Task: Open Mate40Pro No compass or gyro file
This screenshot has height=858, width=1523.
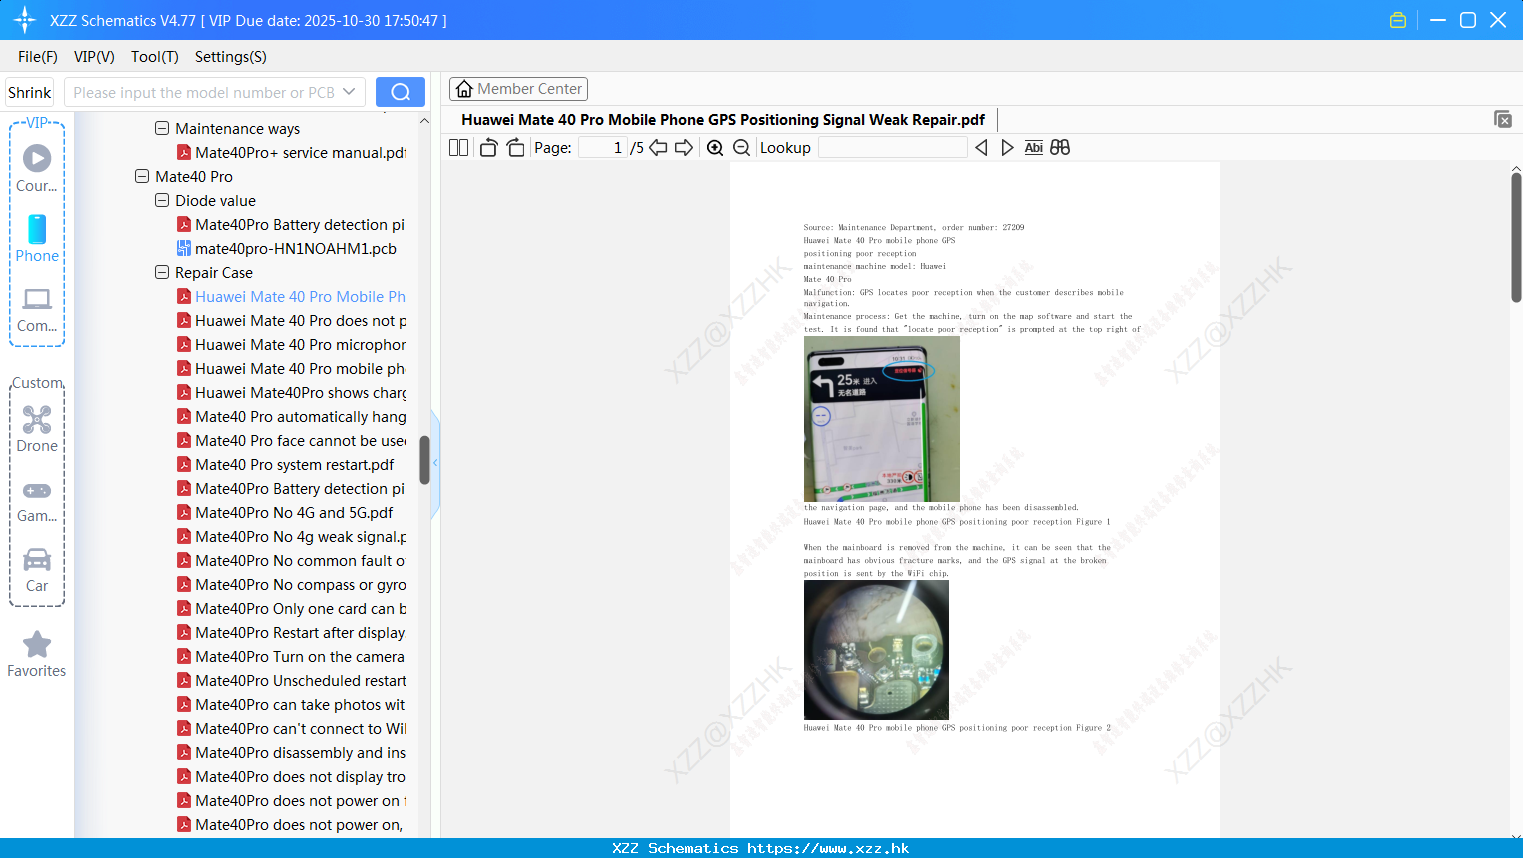Action: pos(291,584)
